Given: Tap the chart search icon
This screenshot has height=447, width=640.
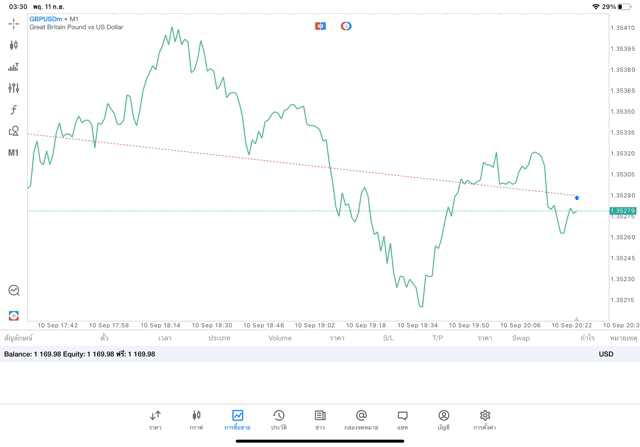Looking at the screenshot, I should click(x=14, y=290).
